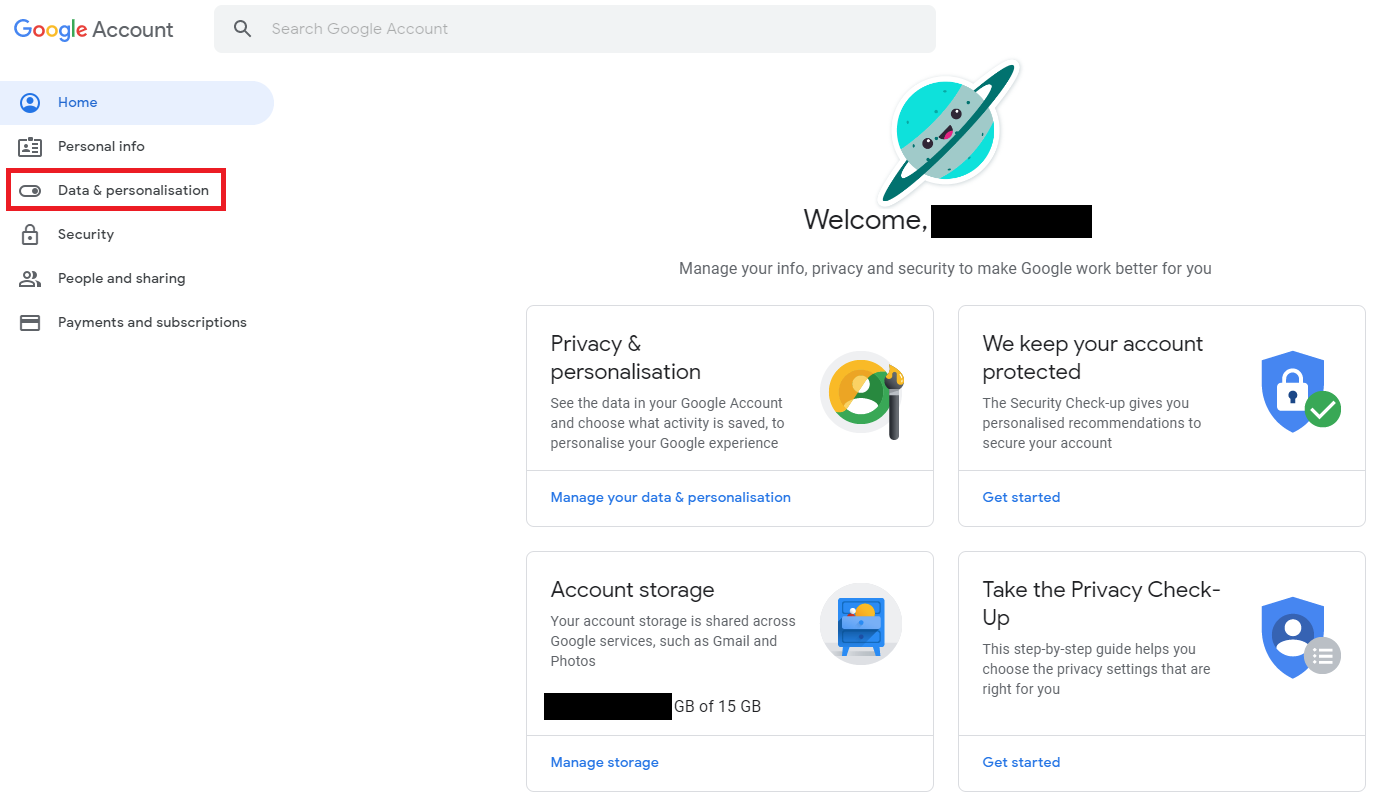Viewport: 1392px width, 805px height.
Task: Click the Take the Privacy Check-Up heading
Action: click(1101, 604)
